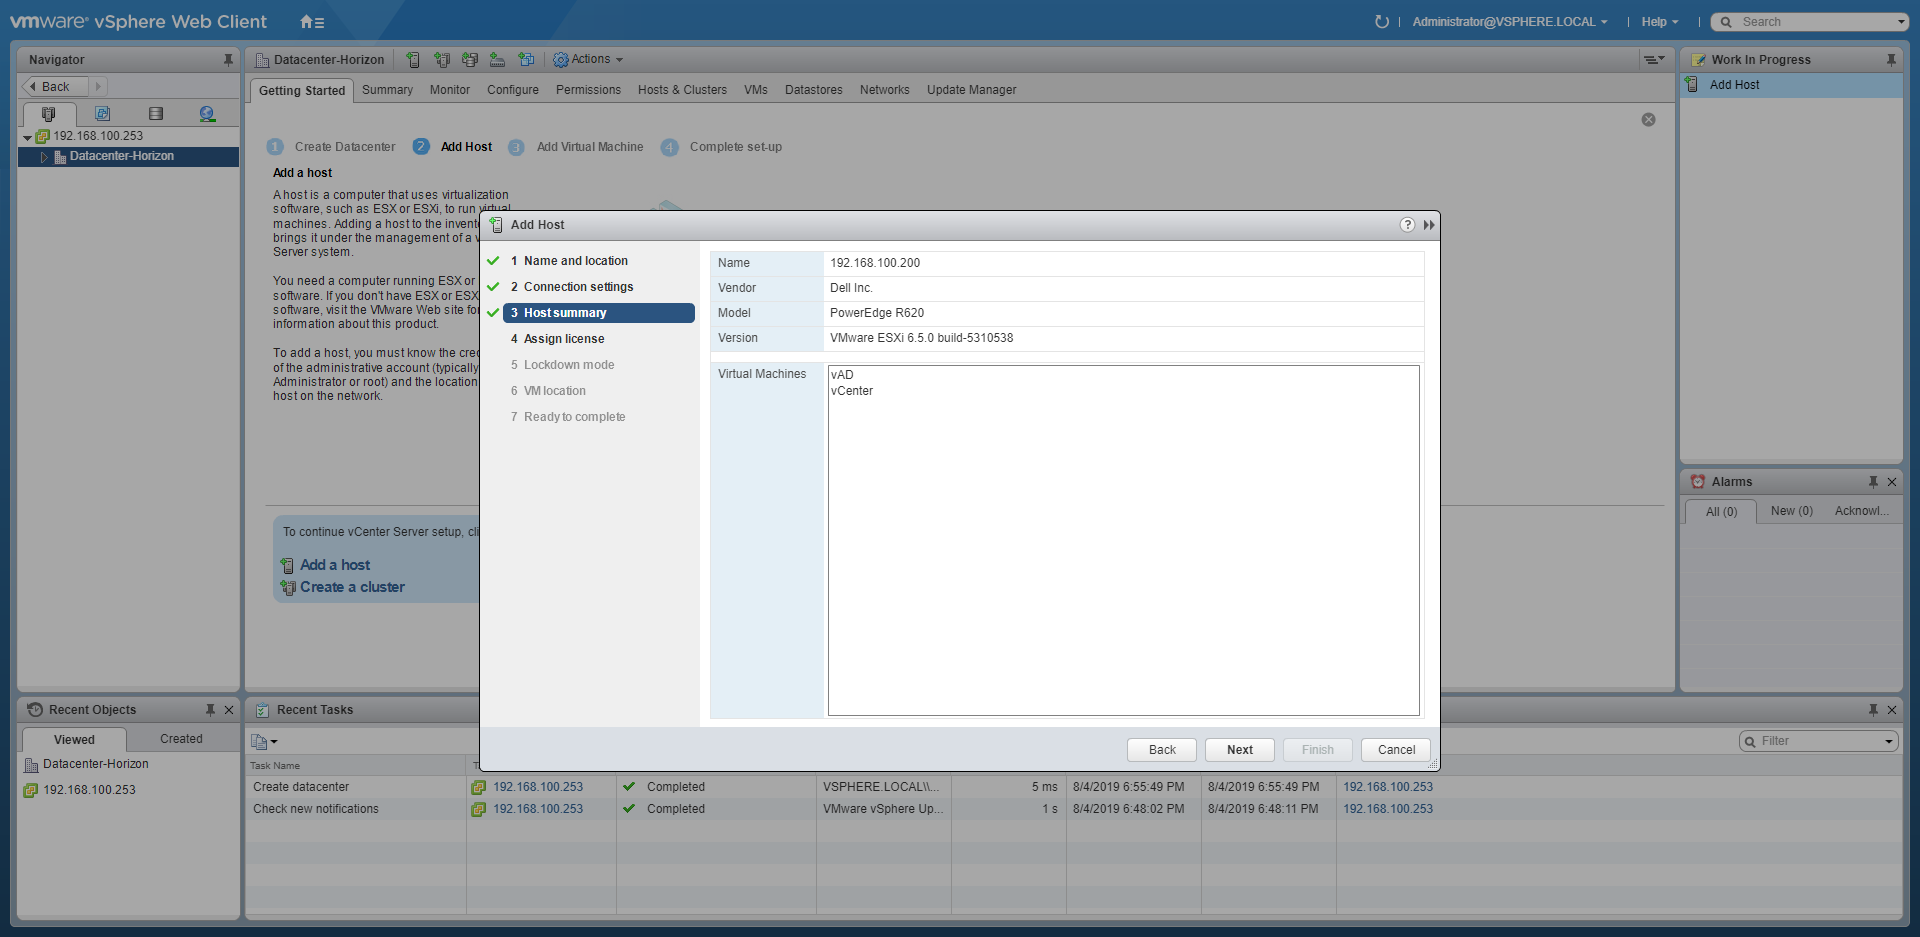Toggle the pin on Alarms panel
The image size is (1920, 937).
(1873, 482)
